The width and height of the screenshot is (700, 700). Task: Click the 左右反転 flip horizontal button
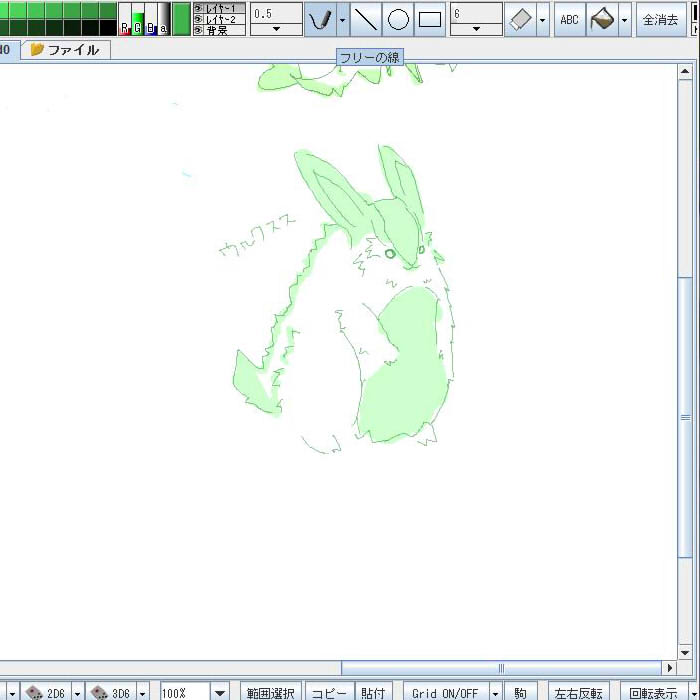click(579, 693)
